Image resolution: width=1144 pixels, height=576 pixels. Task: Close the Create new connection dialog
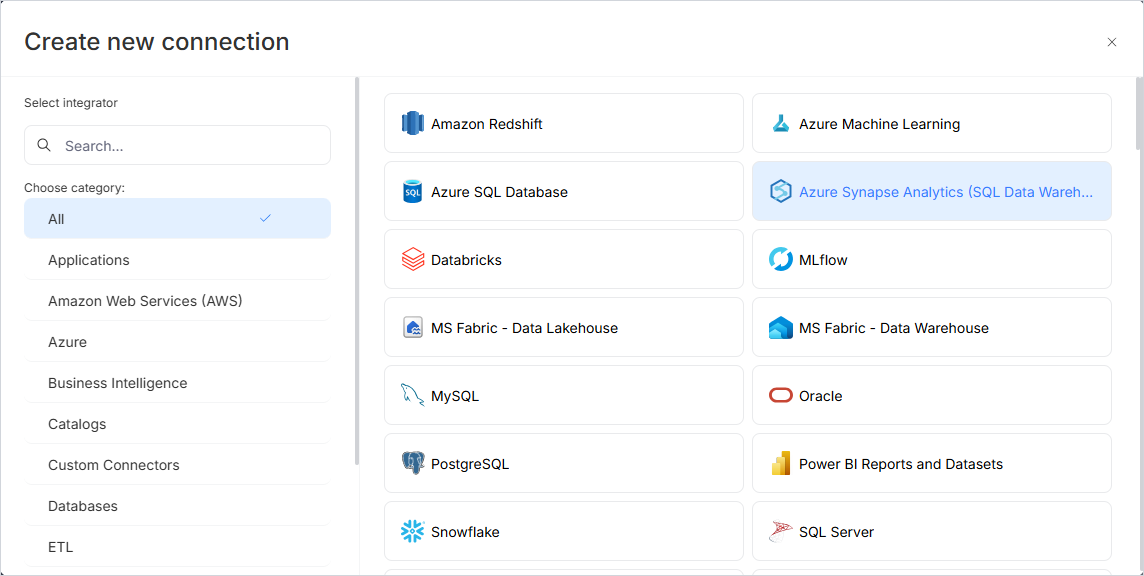pyautogui.click(x=1111, y=42)
